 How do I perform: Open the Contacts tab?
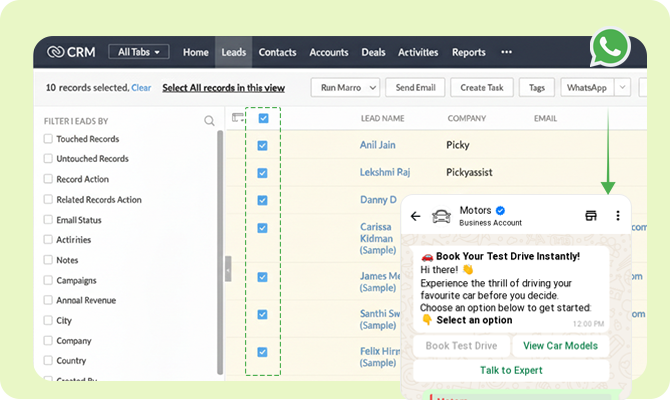click(x=277, y=52)
